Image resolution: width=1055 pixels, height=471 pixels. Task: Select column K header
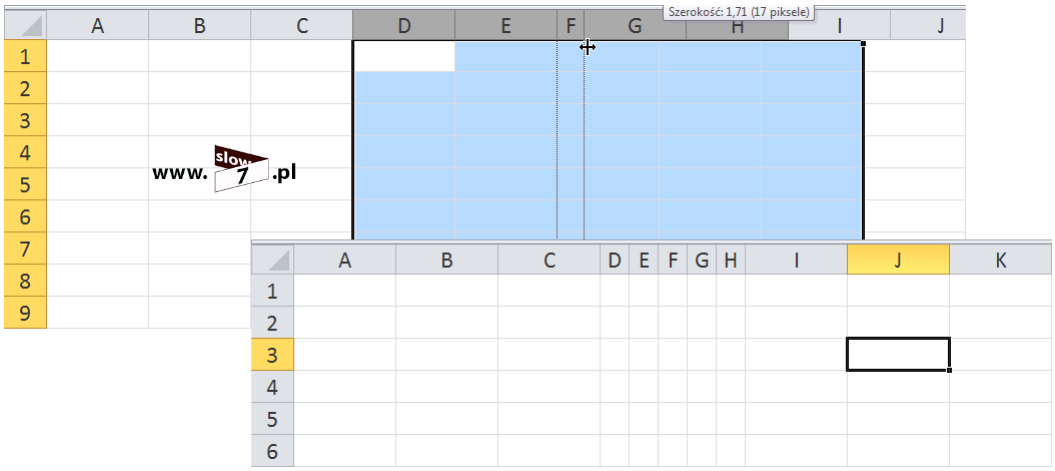click(1001, 260)
